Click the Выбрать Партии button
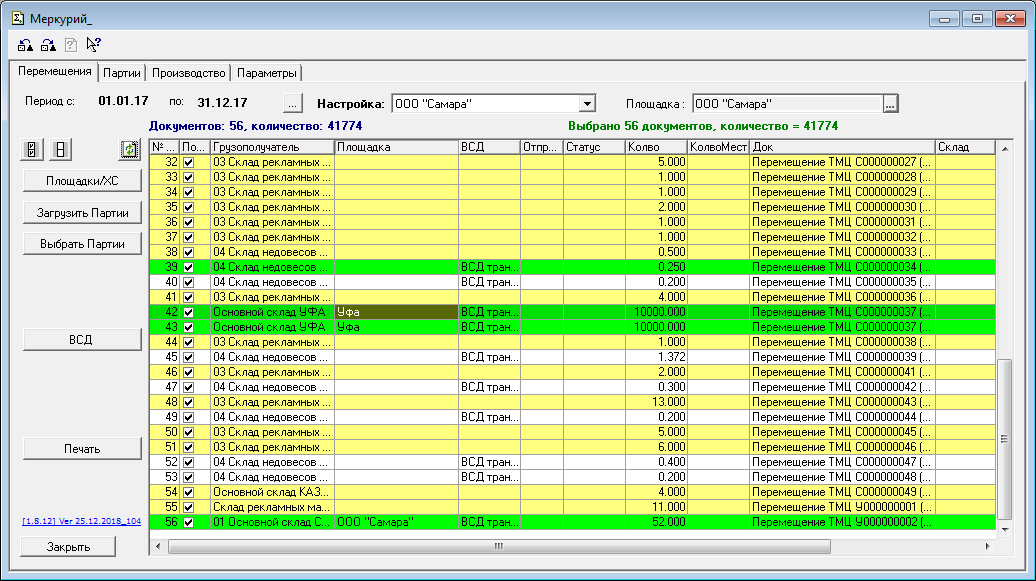Screen dimensions: 1036x581 (82, 244)
